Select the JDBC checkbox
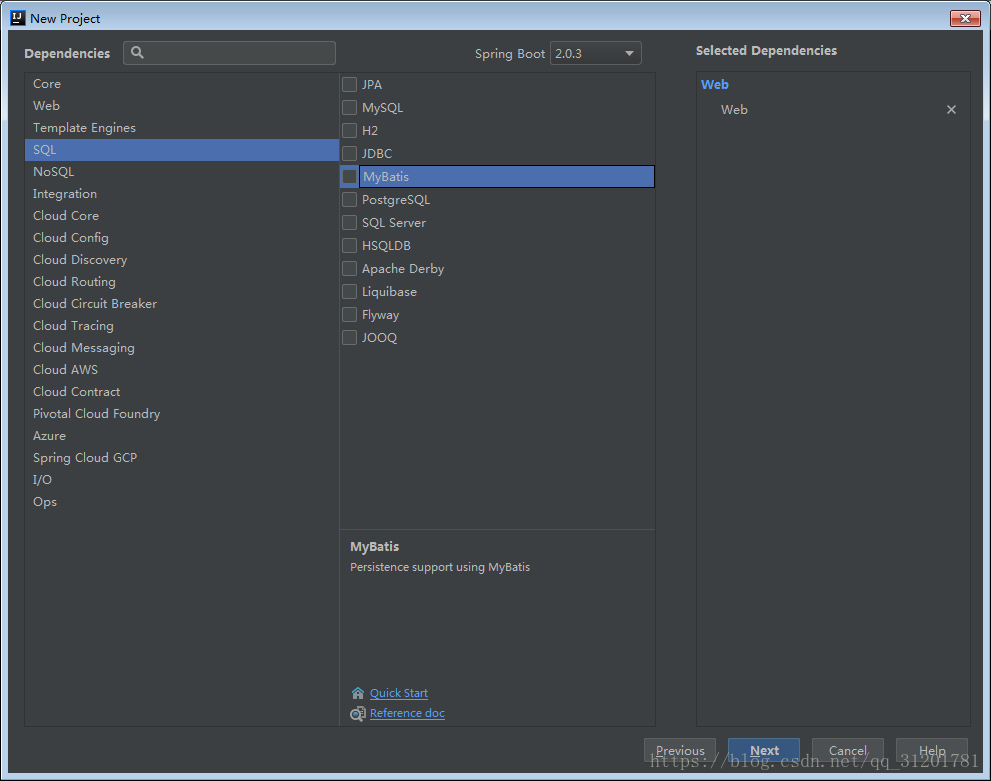The image size is (991, 781). (x=350, y=154)
